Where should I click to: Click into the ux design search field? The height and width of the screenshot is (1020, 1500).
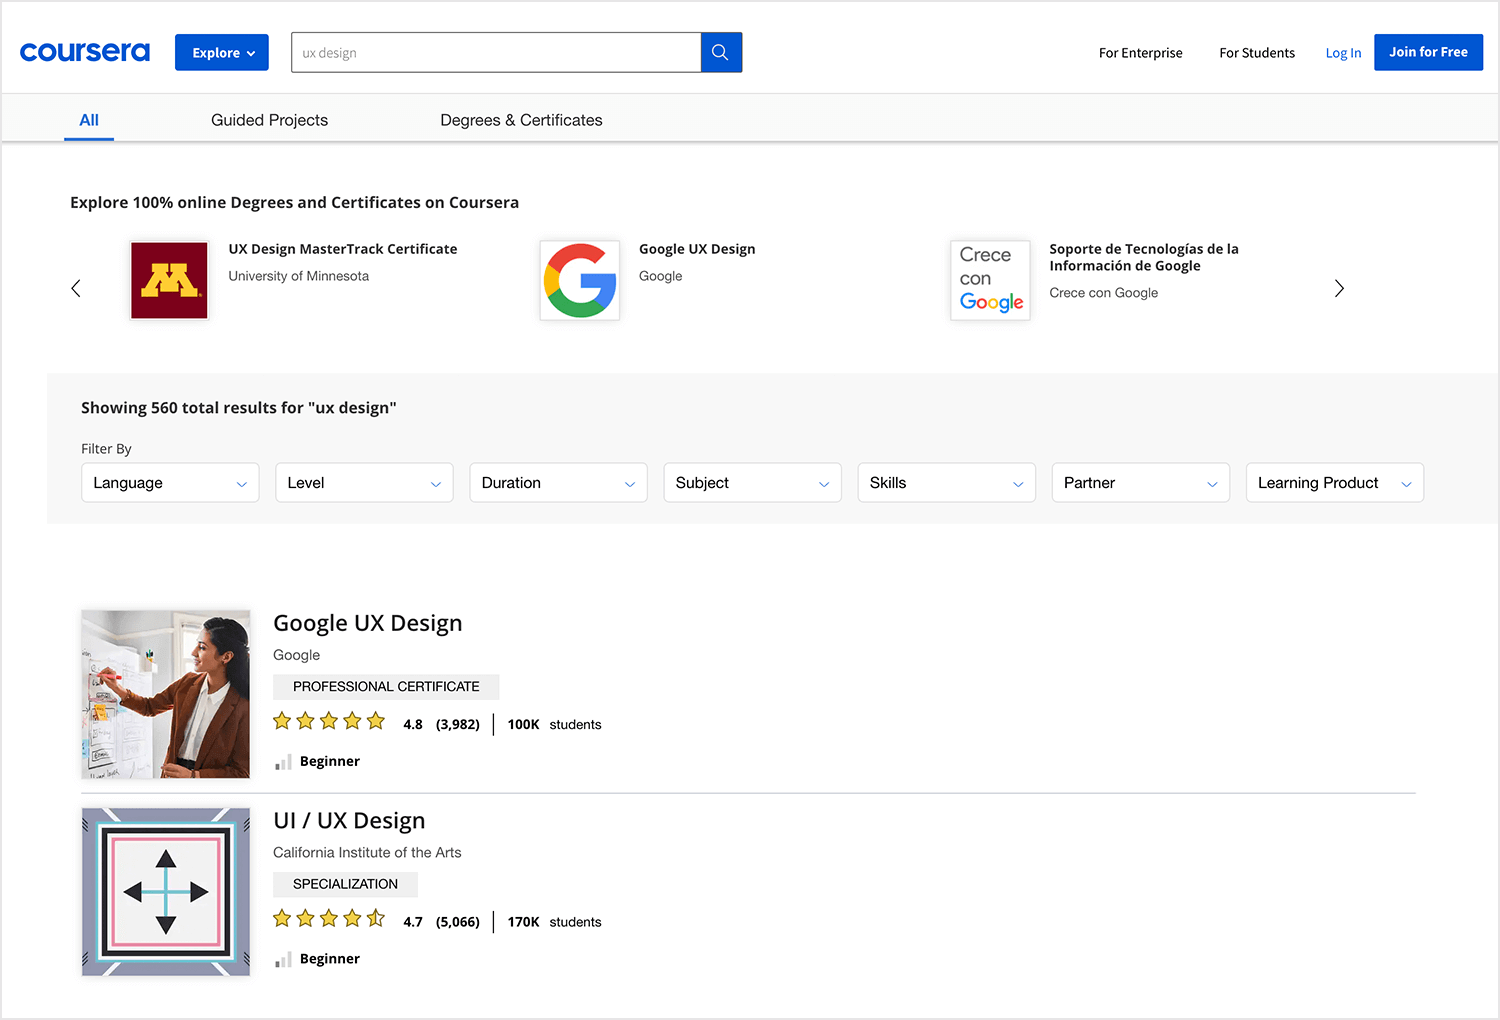(496, 52)
